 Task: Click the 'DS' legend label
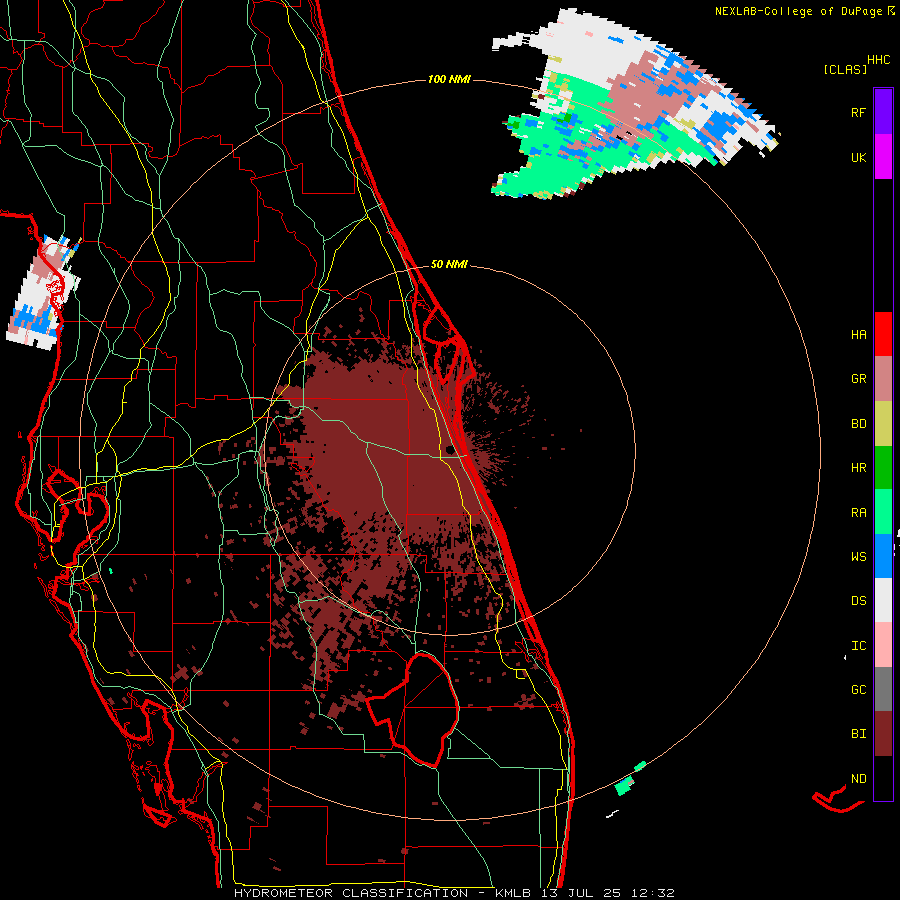(x=858, y=601)
